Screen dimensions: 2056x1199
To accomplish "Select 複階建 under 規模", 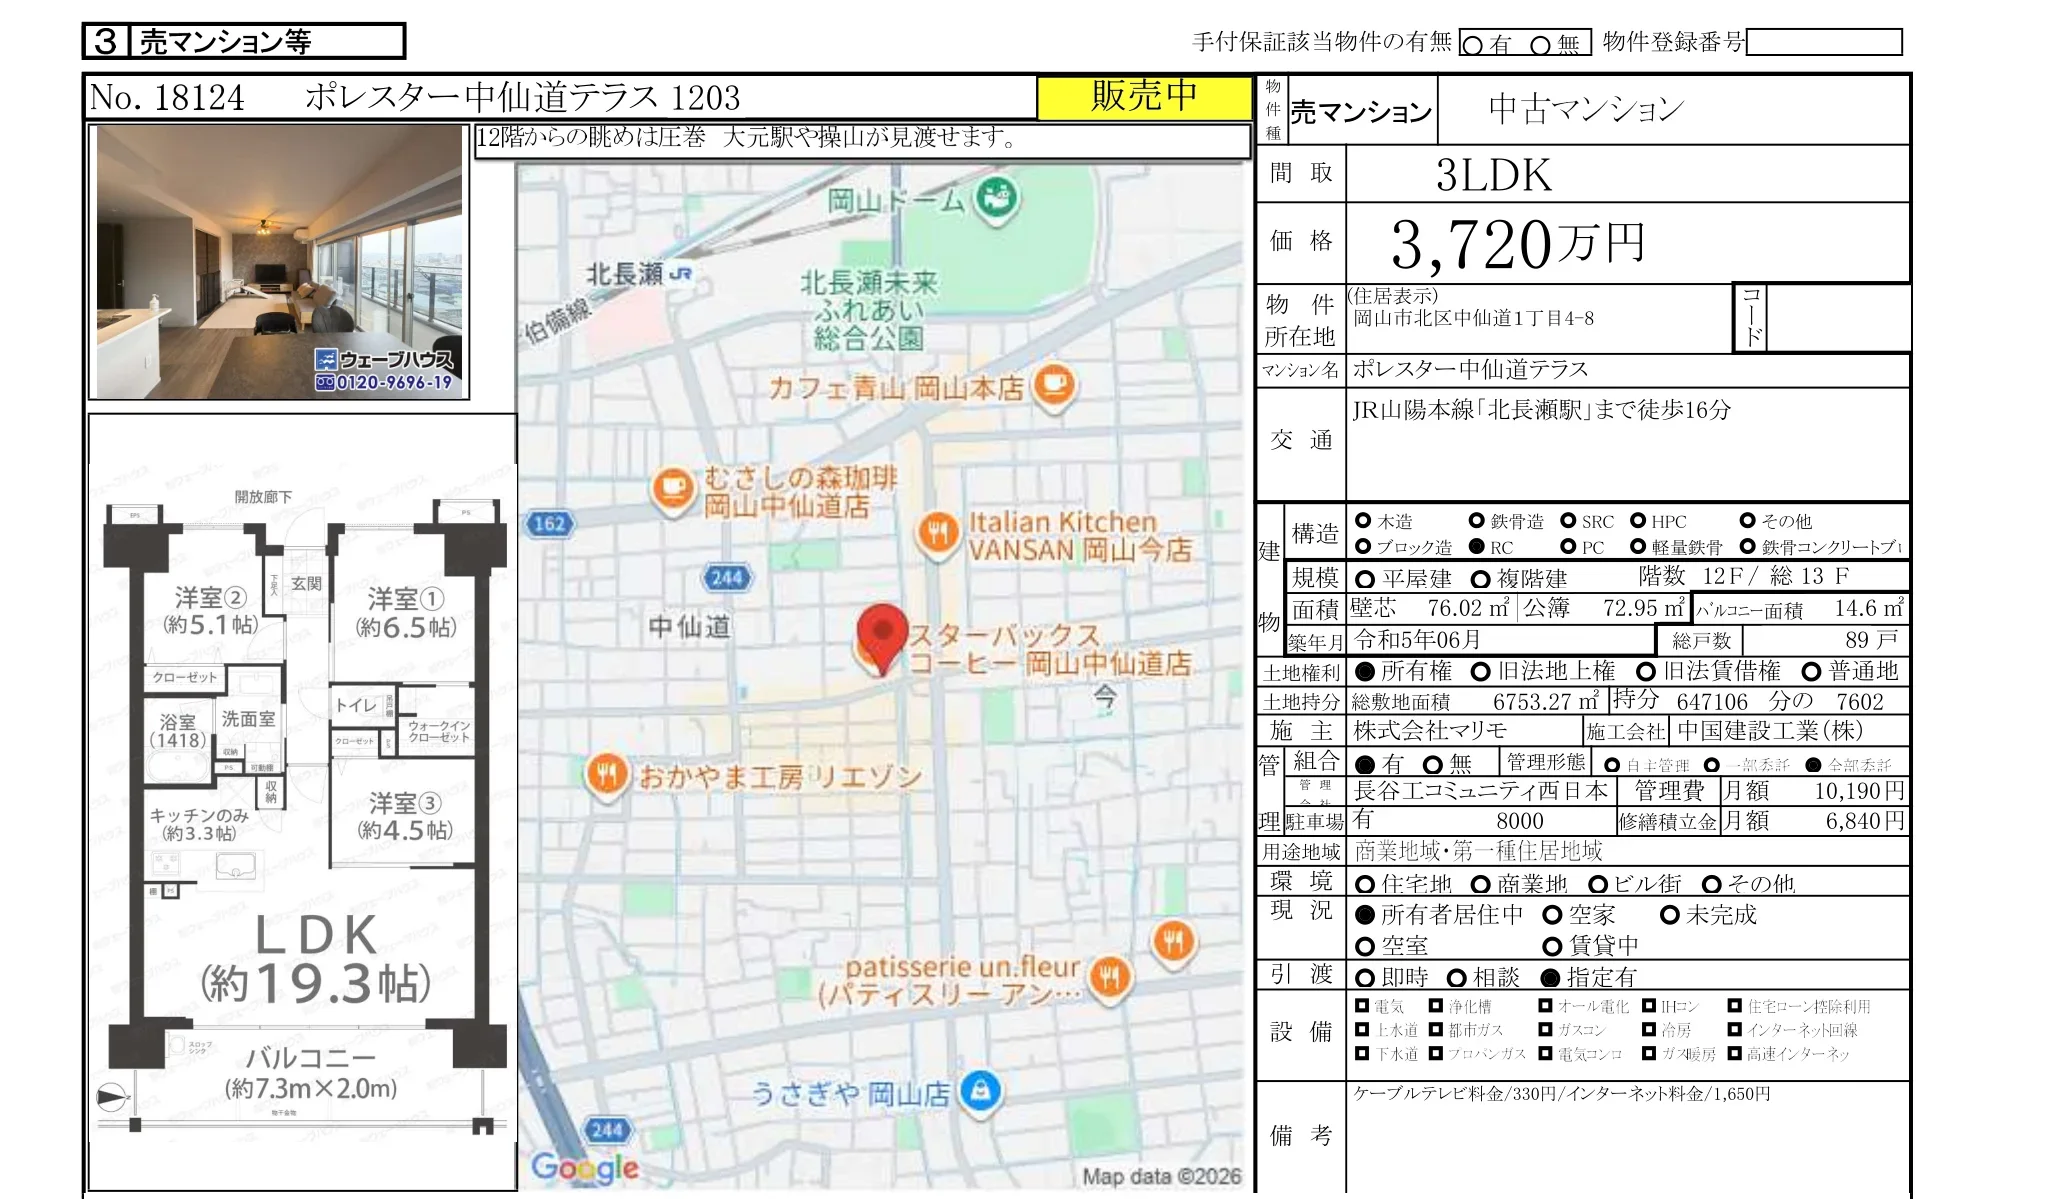I will (1481, 579).
